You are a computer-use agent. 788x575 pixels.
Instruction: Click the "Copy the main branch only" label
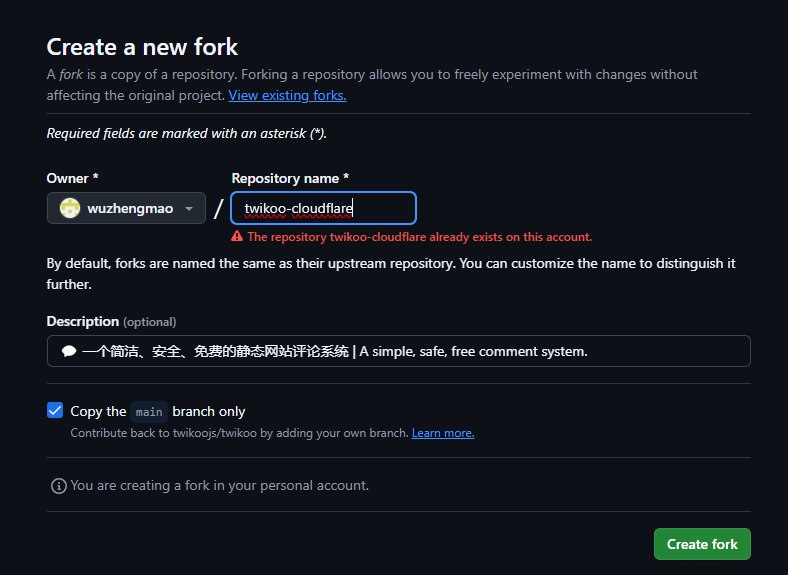coord(157,411)
